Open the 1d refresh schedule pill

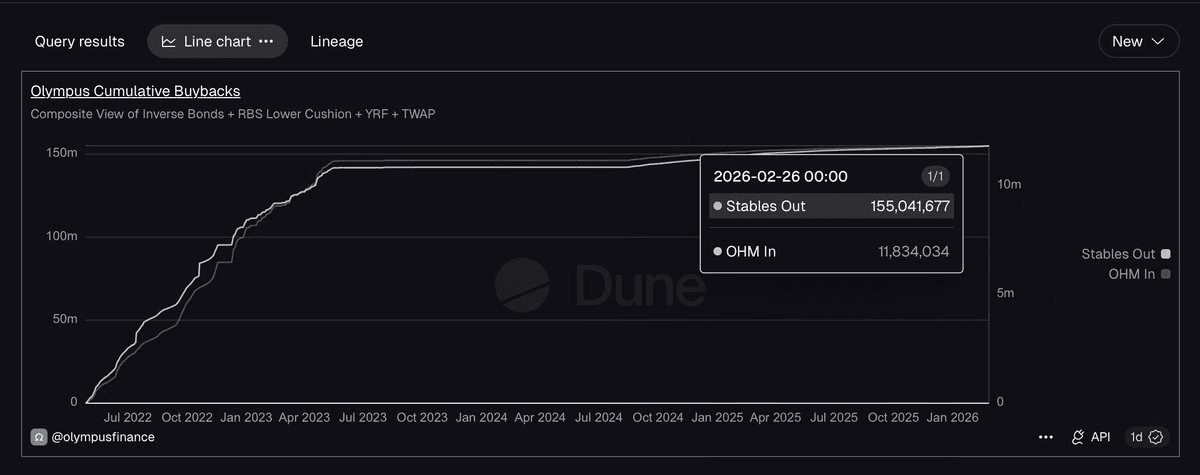tap(1146, 437)
